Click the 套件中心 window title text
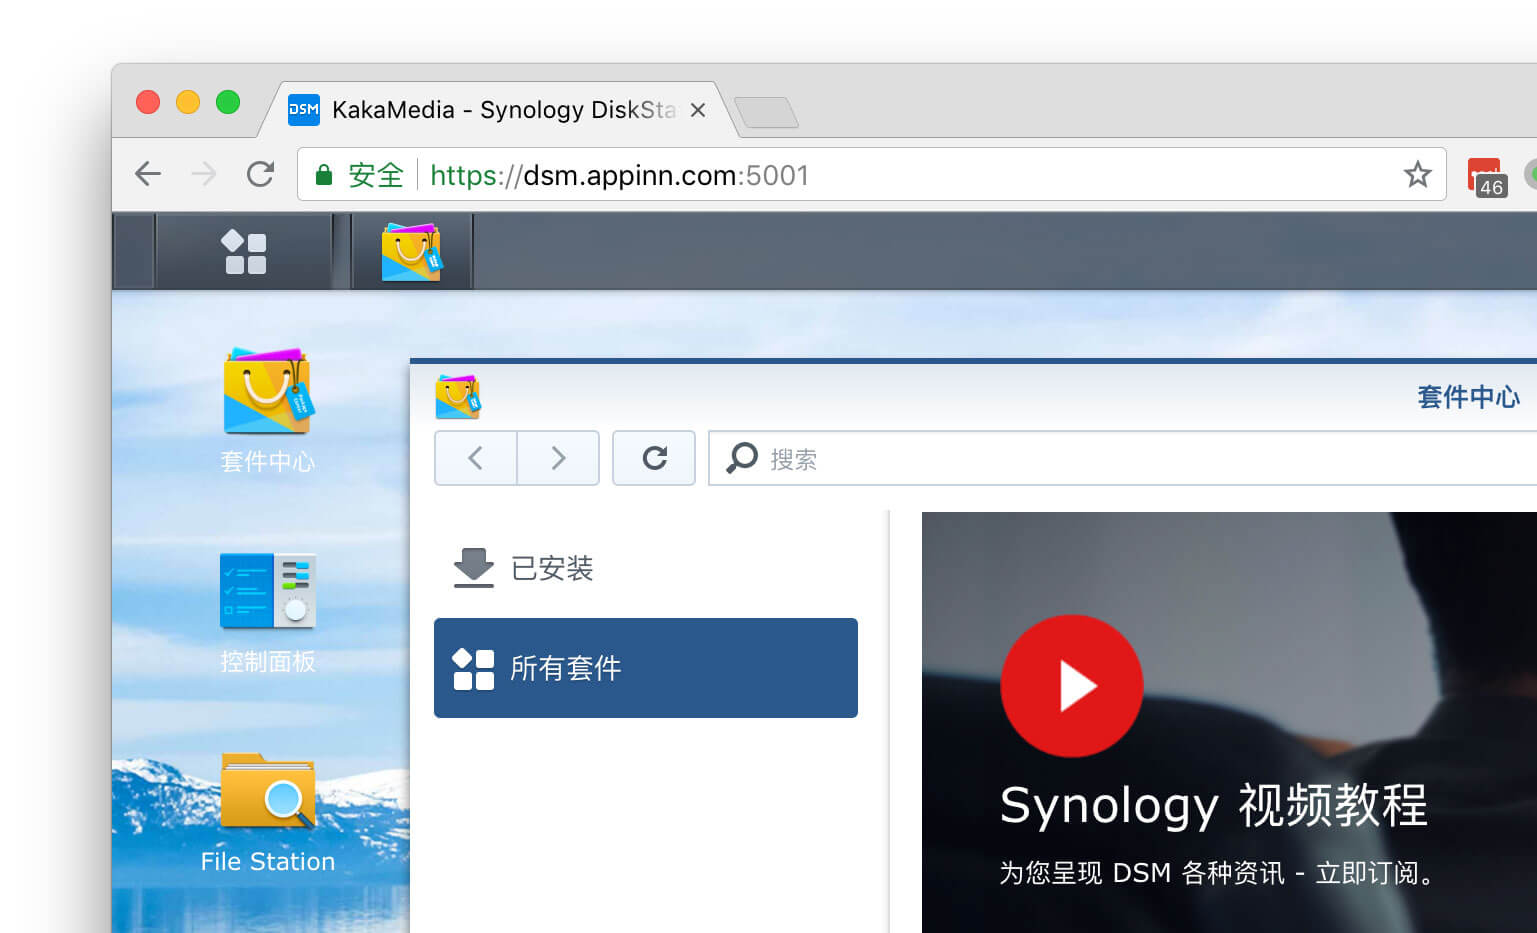Viewport: 1537px width, 933px height. (x=1468, y=397)
